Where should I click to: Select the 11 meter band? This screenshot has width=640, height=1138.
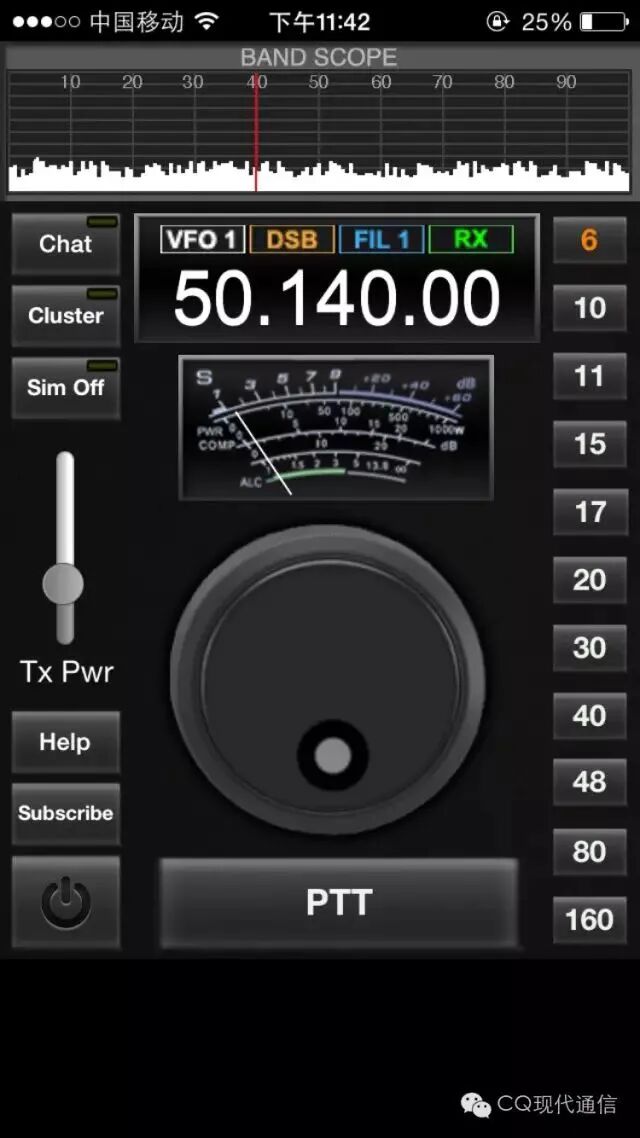point(589,376)
